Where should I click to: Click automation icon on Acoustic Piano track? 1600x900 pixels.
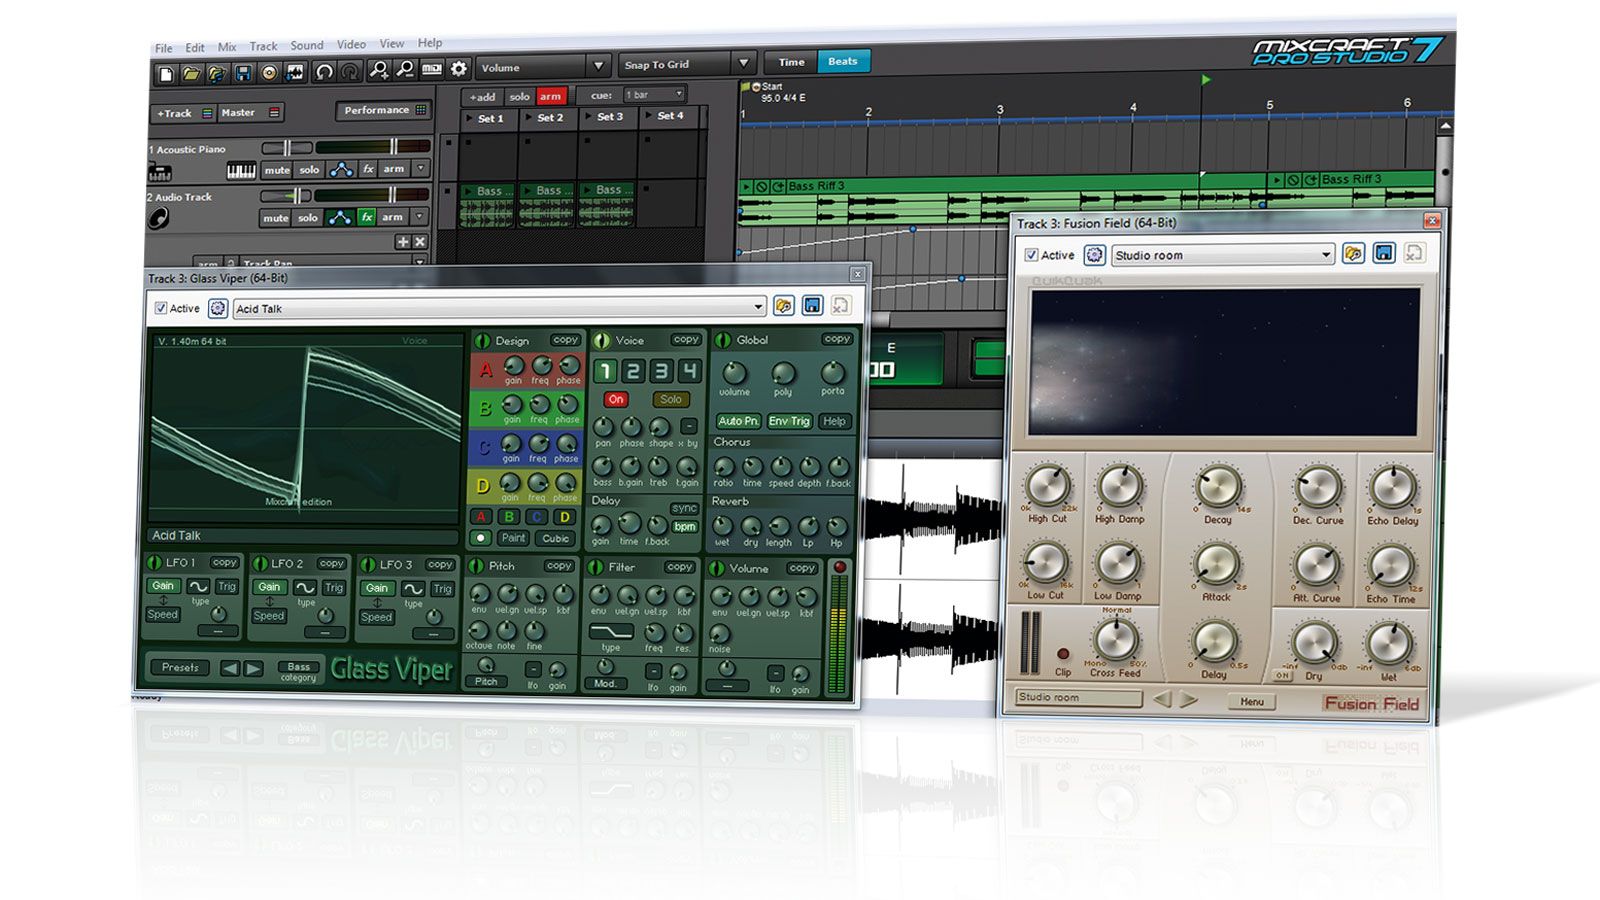tap(341, 170)
